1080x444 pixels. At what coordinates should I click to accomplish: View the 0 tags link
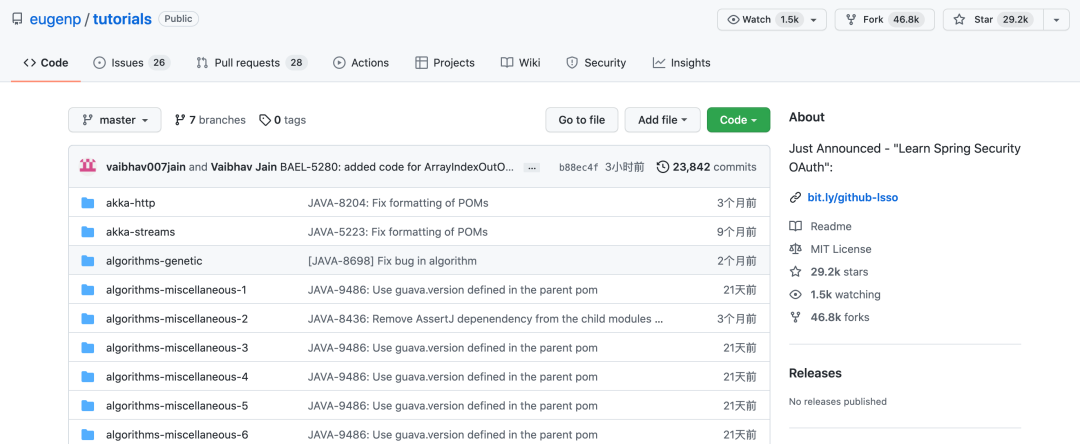point(282,120)
